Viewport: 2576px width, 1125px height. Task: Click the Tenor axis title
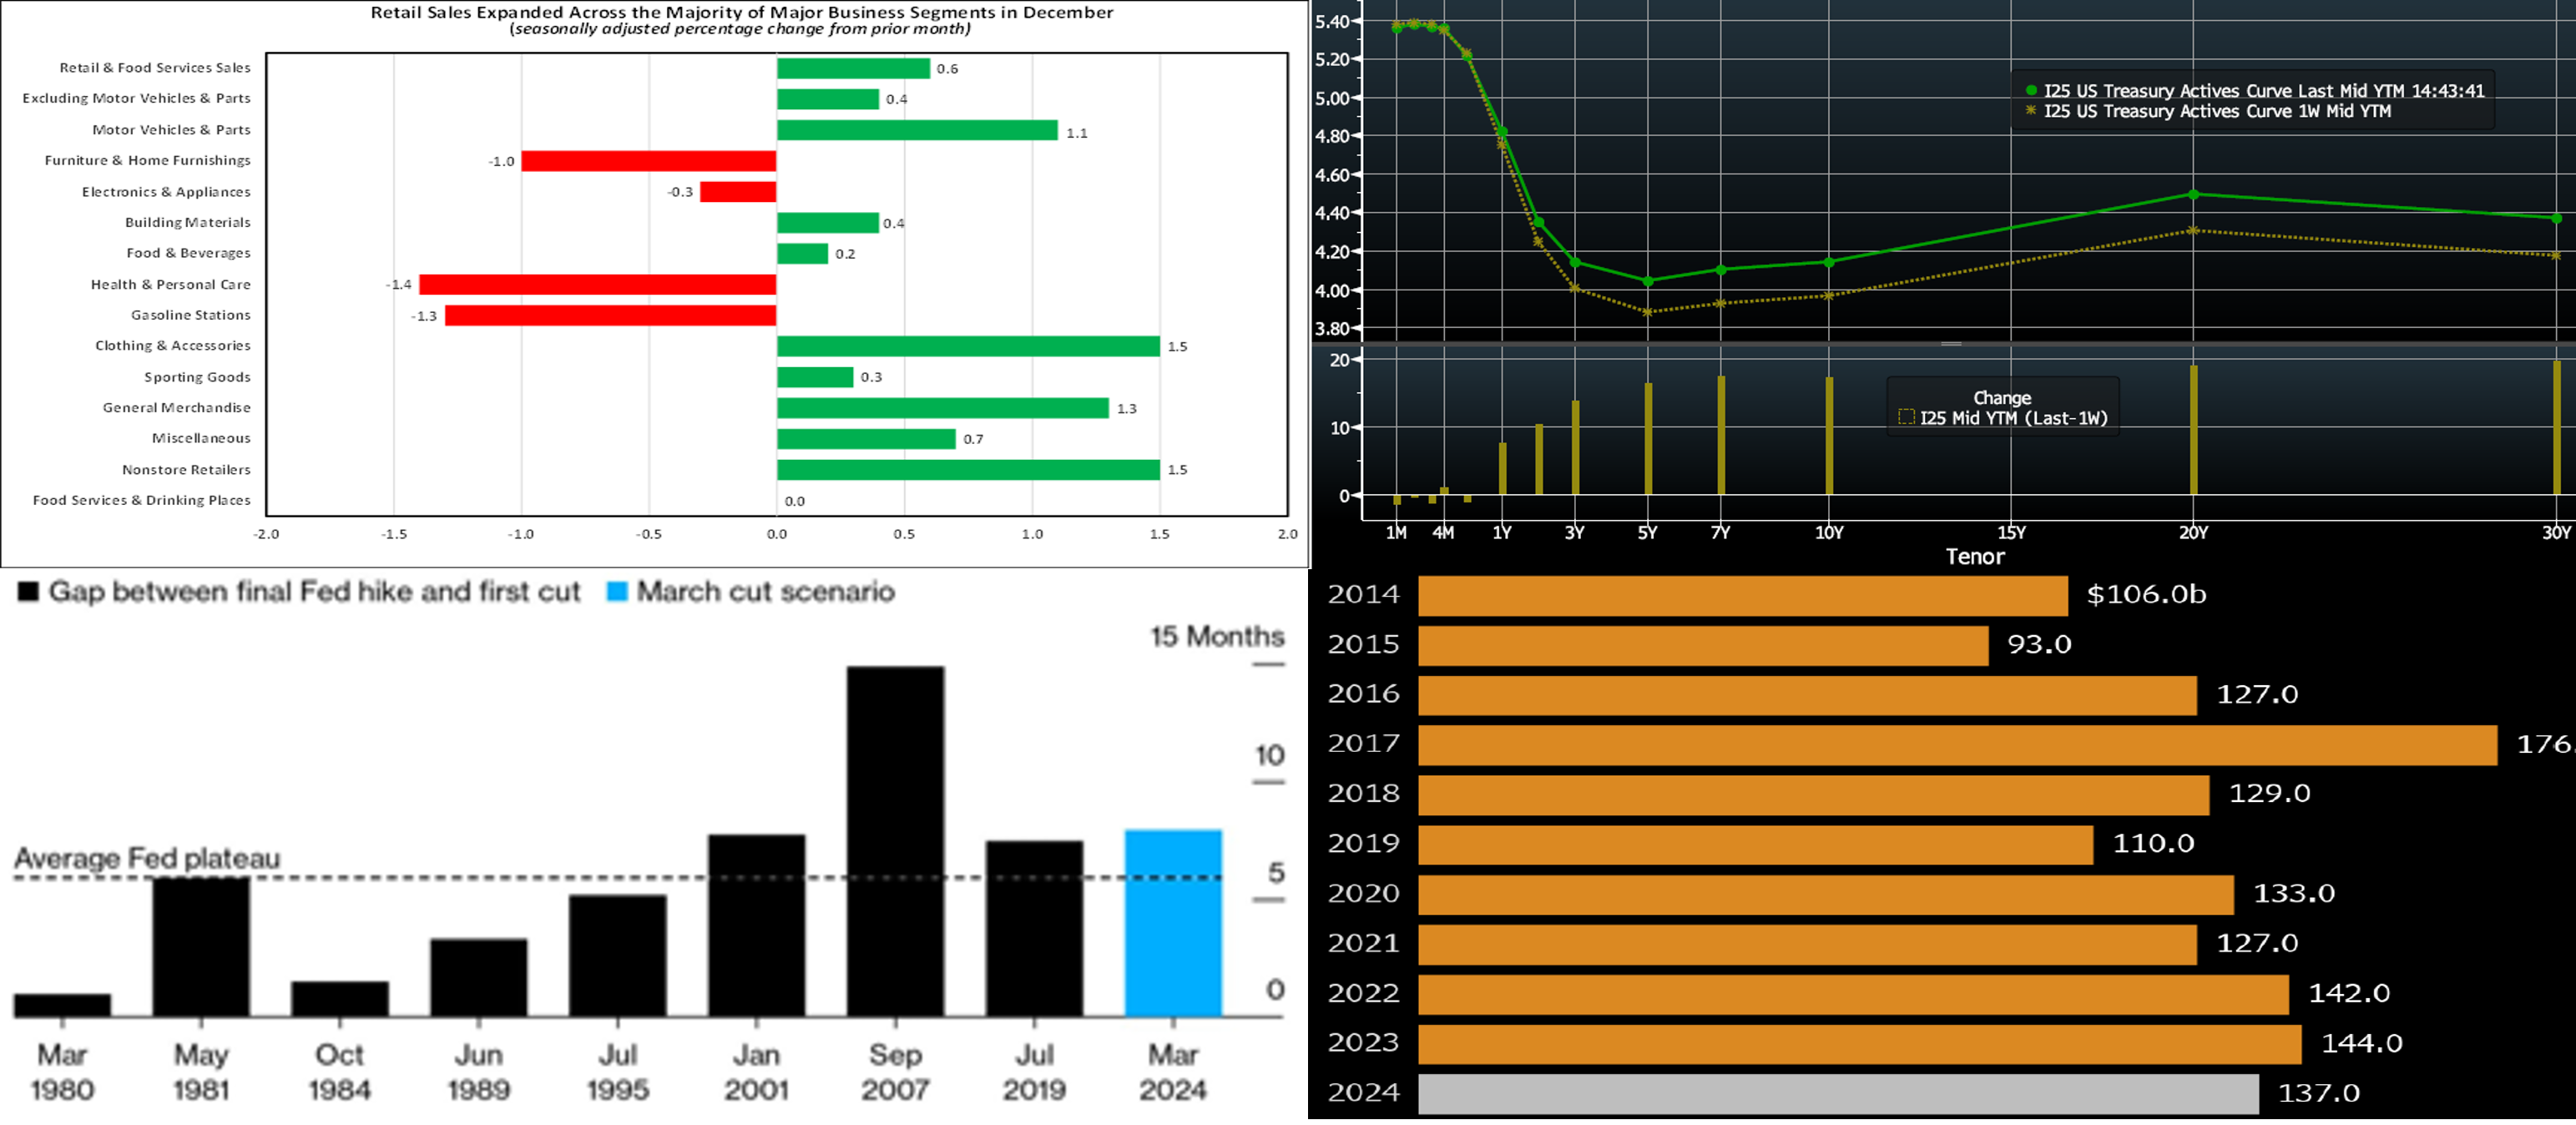point(1974,557)
